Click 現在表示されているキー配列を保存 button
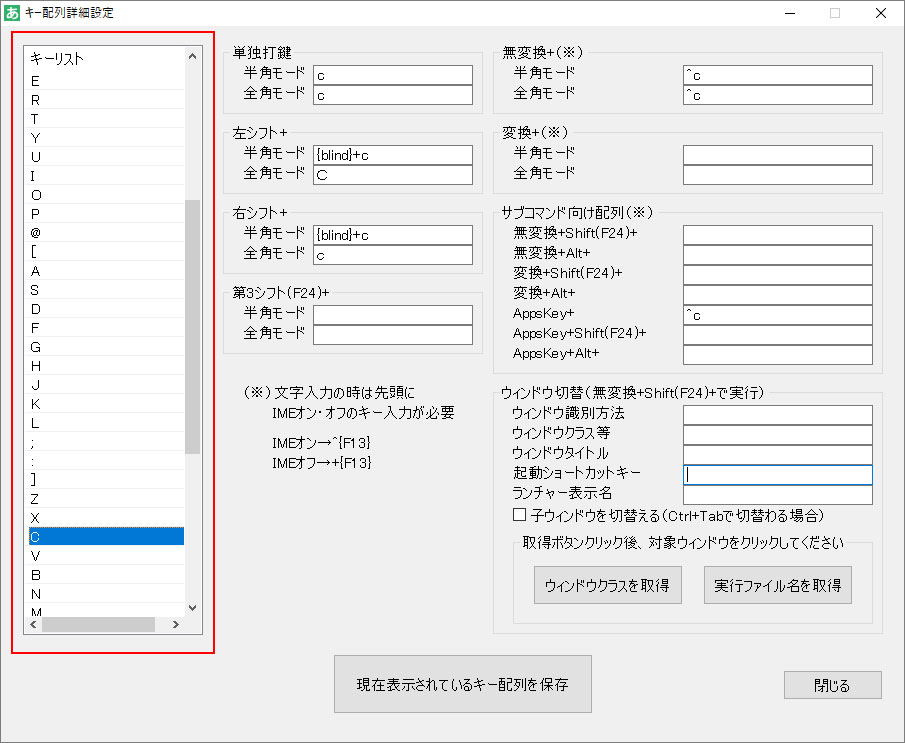 point(462,683)
